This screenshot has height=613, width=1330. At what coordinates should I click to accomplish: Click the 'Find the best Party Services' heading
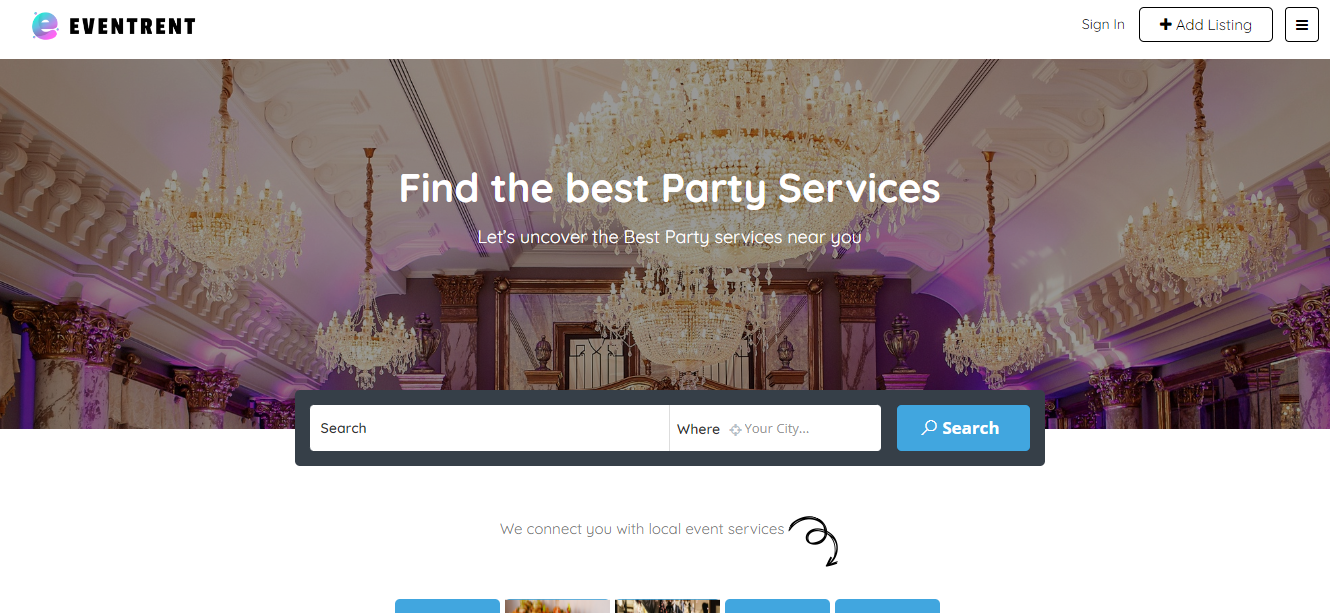tap(669, 188)
